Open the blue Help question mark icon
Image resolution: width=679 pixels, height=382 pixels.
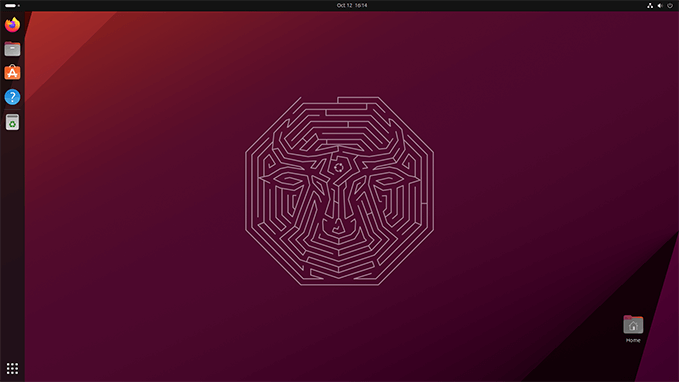click(x=12, y=97)
